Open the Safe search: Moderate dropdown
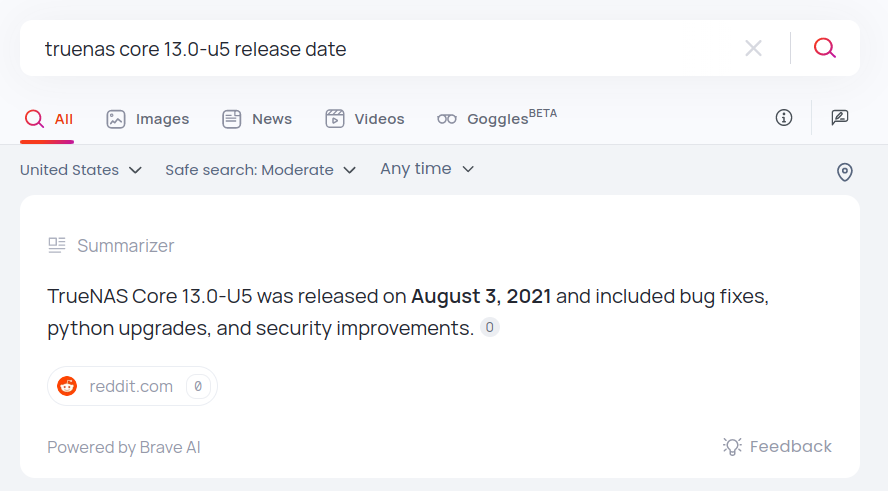The image size is (888, 491). tap(260, 170)
